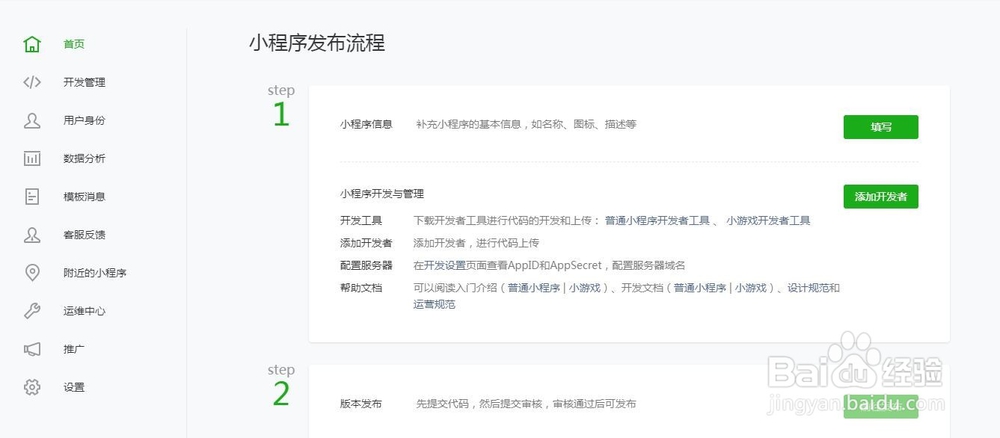Viewport: 1000px width, 438px height.
Task: Open 开发管理 in the sidebar
Action: pyautogui.click(x=84, y=82)
